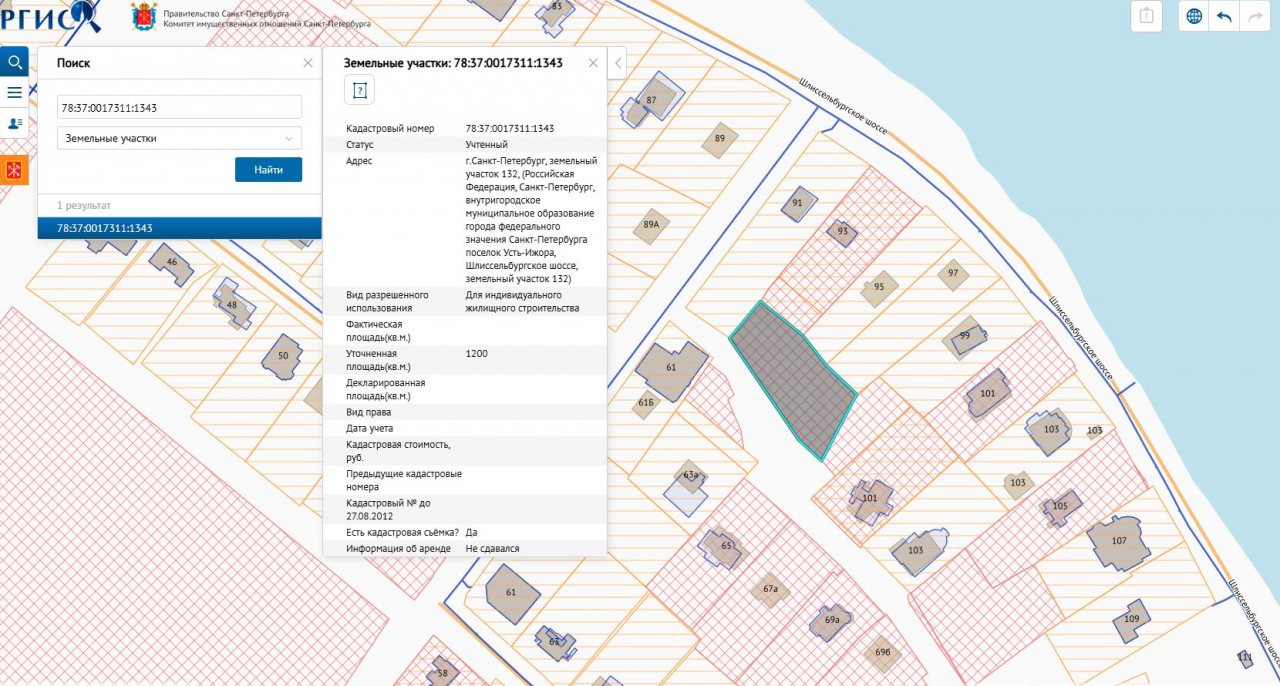Viewport: 1280px width, 686px height.
Task: Go back to previous map view arrow
Action: [1223, 16]
